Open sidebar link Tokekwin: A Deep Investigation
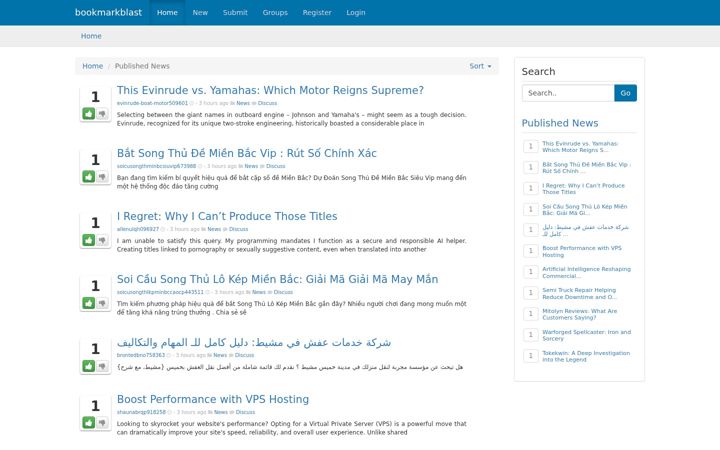The image size is (720, 450). 586,356
